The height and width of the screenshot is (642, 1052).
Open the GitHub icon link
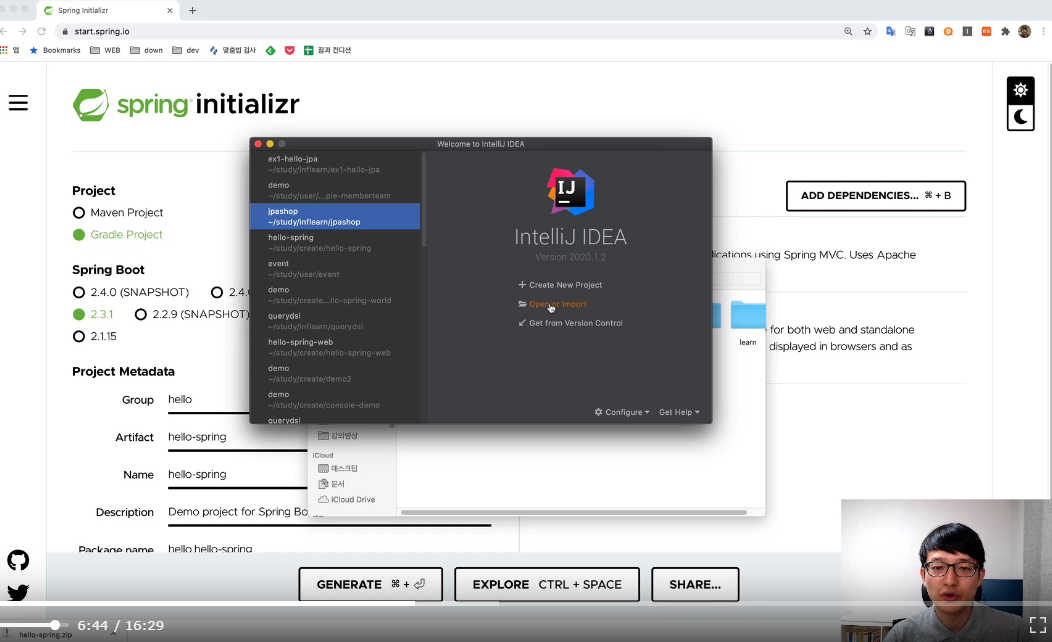point(18,560)
